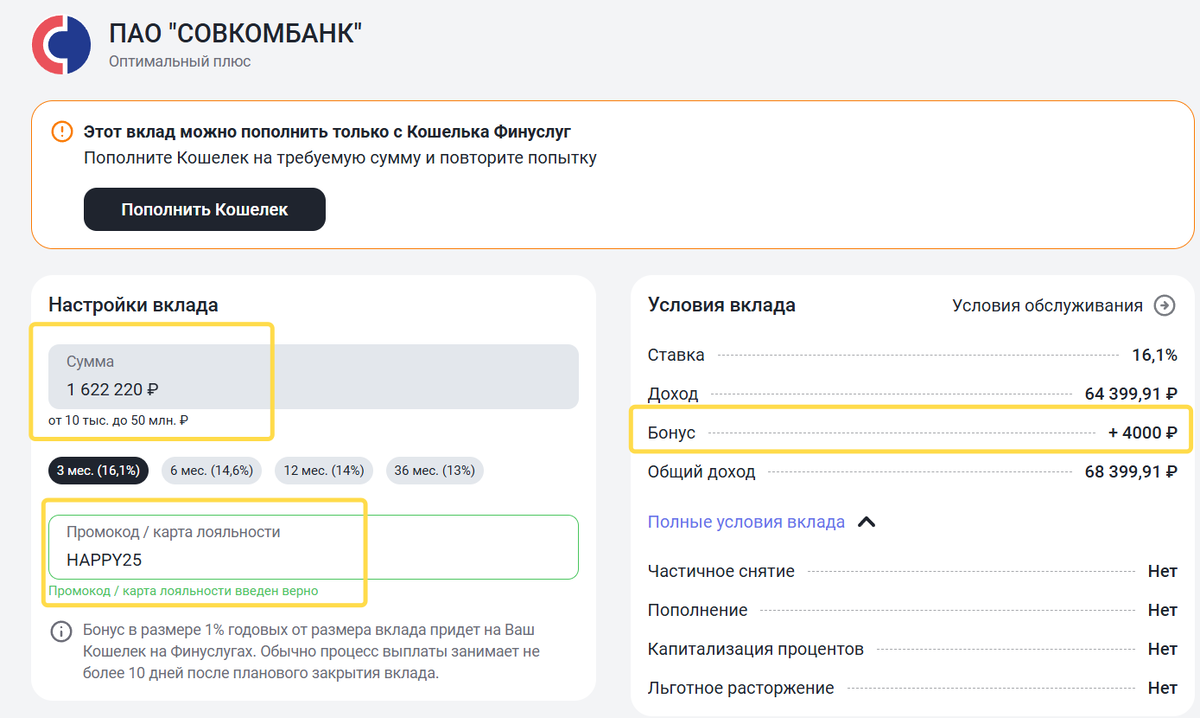Click the orange warning exclamation icon
The width and height of the screenshot is (1200, 718).
[x=62, y=131]
